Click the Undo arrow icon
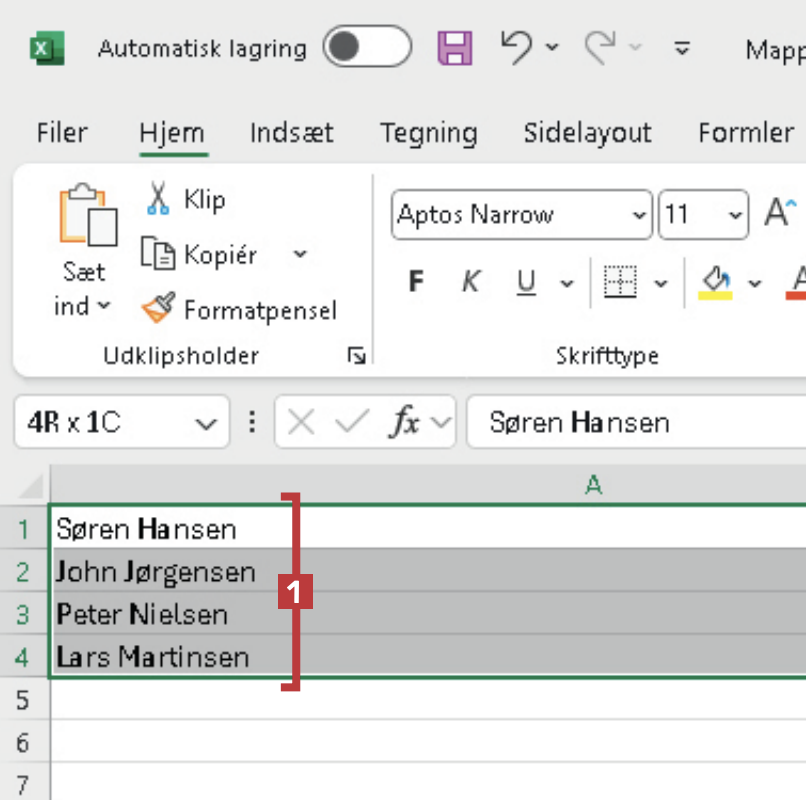The width and height of the screenshot is (806, 800). (517, 48)
